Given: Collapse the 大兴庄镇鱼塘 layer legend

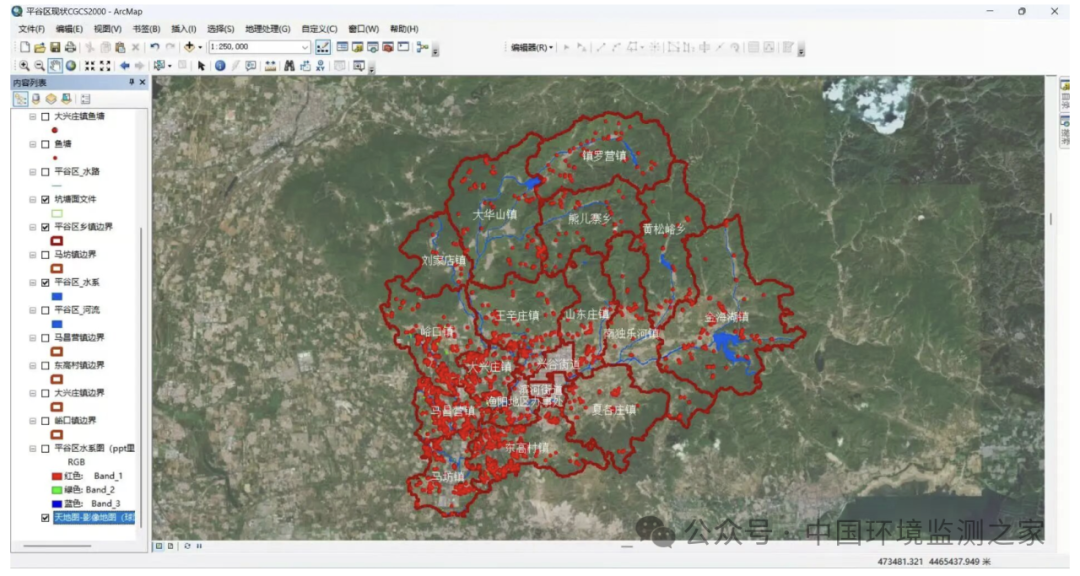Looking at the screenshot, I should (x=32, y=117).
